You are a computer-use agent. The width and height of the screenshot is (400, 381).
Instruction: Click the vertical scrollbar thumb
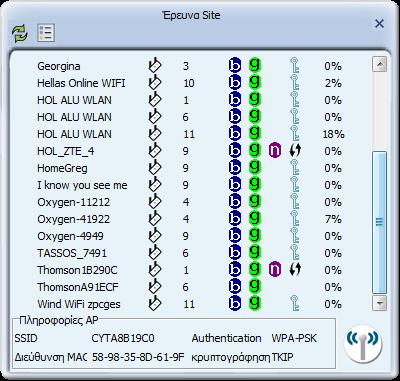tap(379, 222)
